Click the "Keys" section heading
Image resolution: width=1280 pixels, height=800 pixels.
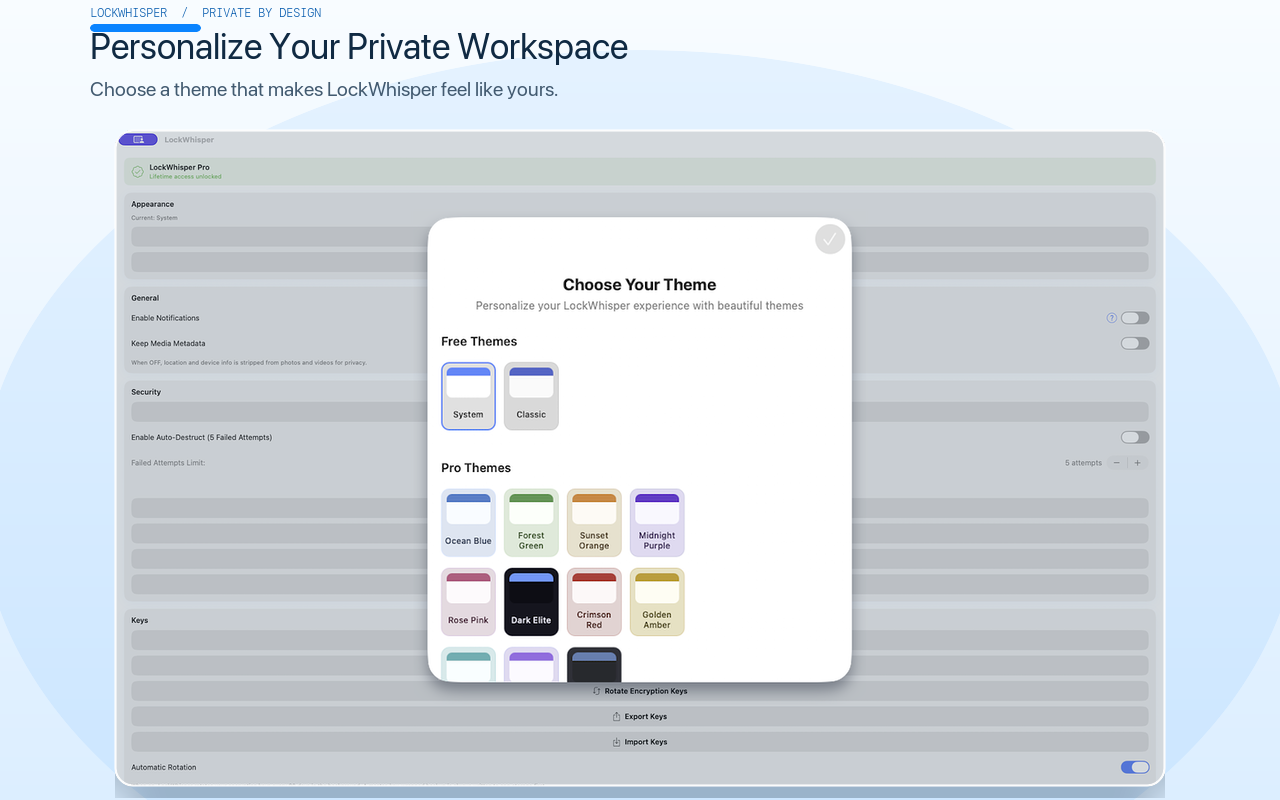click(140, 620)
